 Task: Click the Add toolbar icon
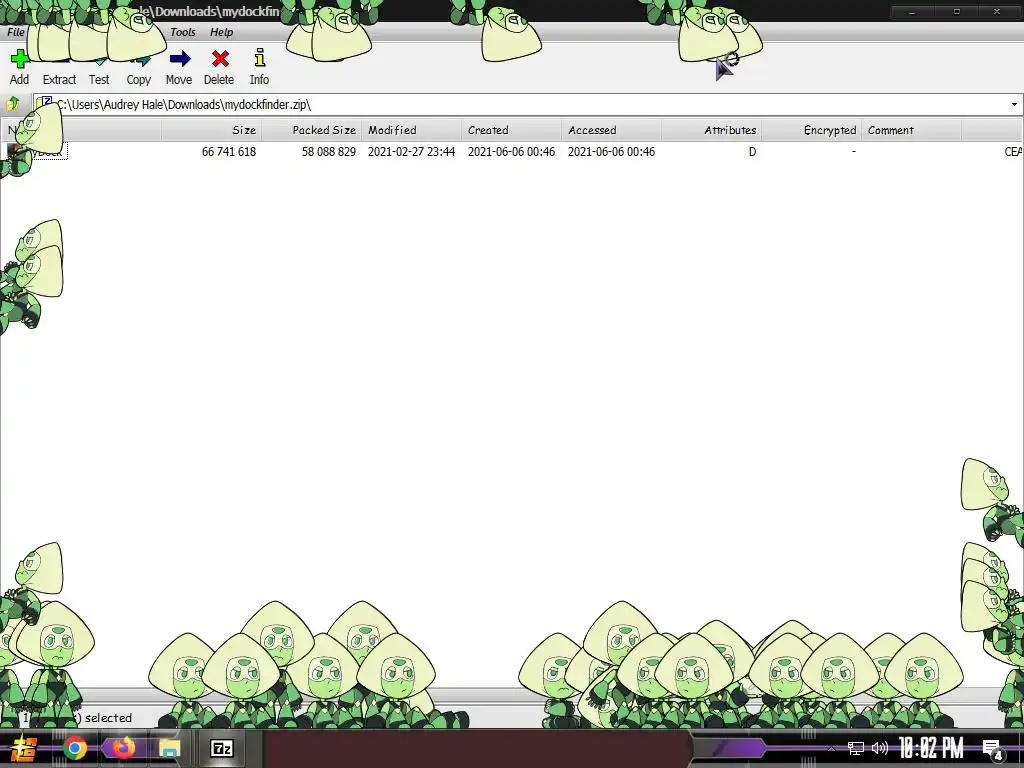tap(20, 59)
